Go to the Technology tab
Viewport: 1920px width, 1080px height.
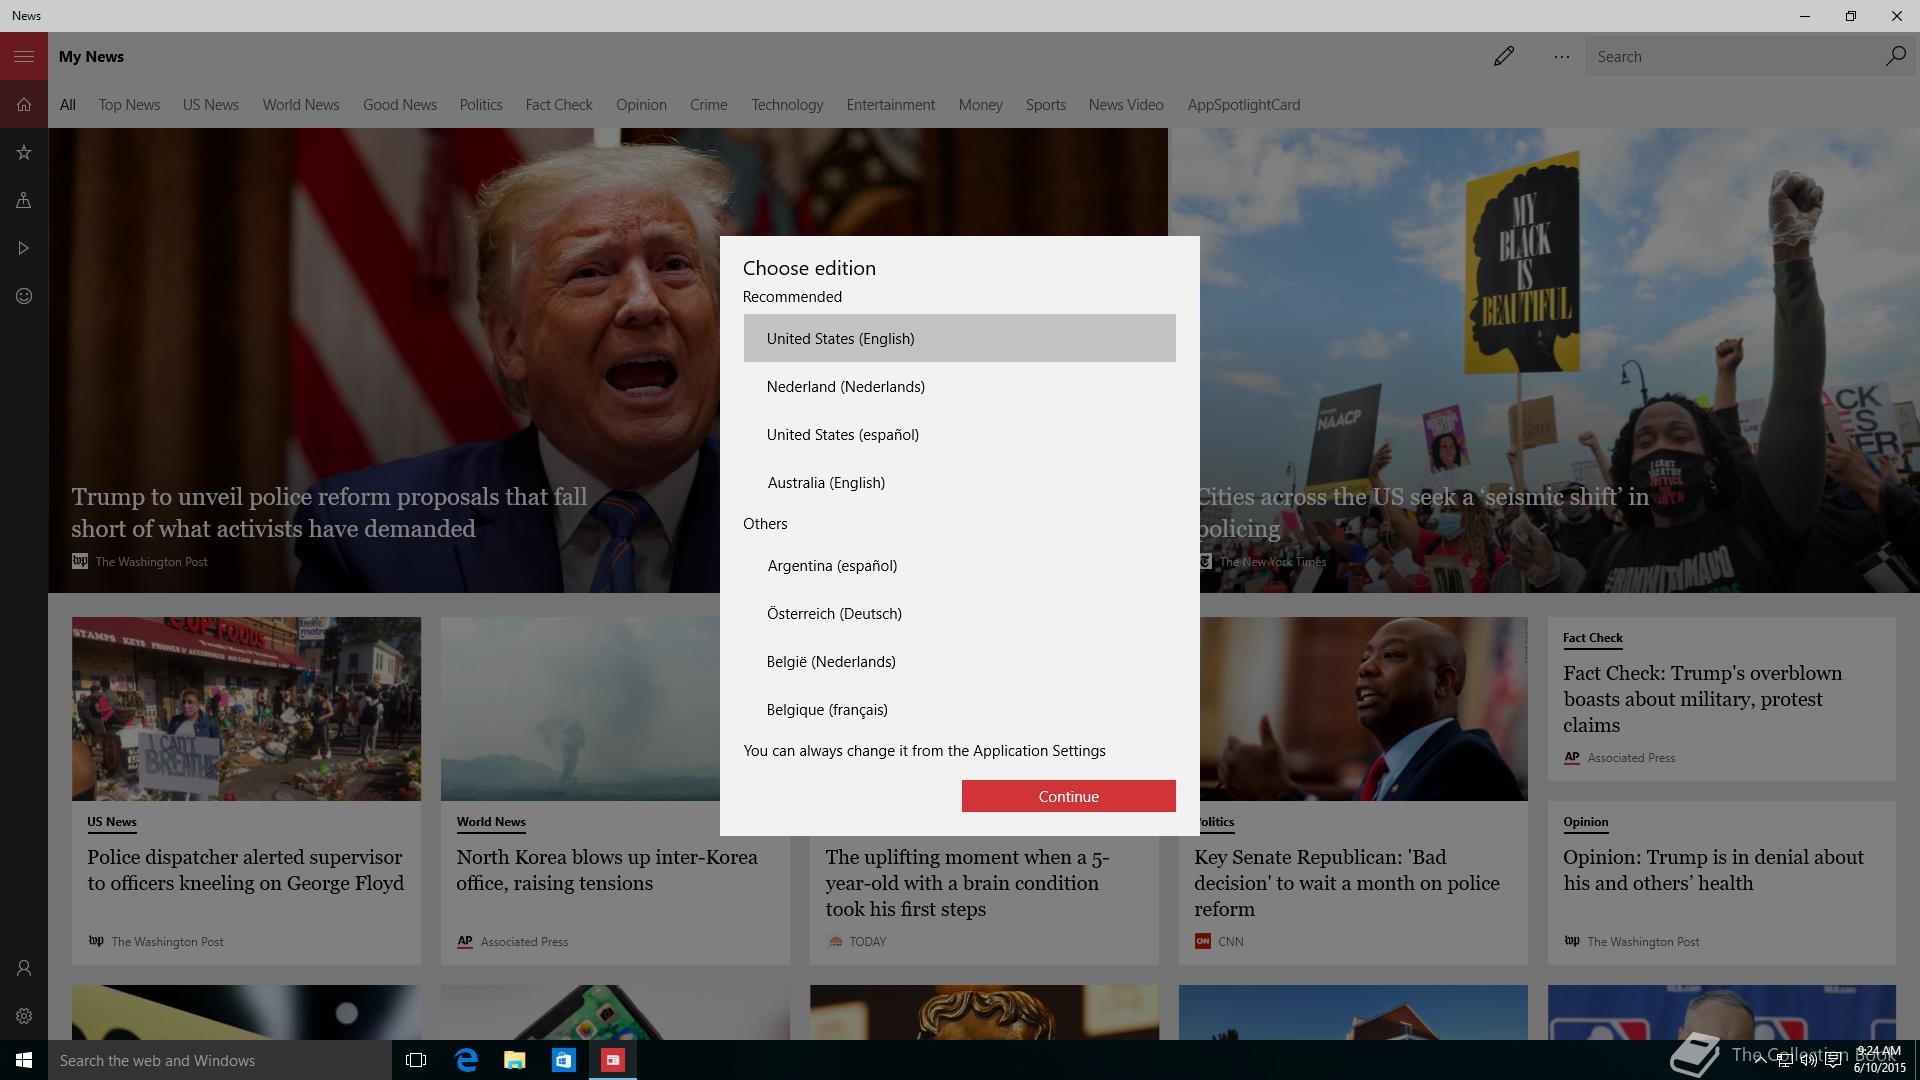pos(787,105)
